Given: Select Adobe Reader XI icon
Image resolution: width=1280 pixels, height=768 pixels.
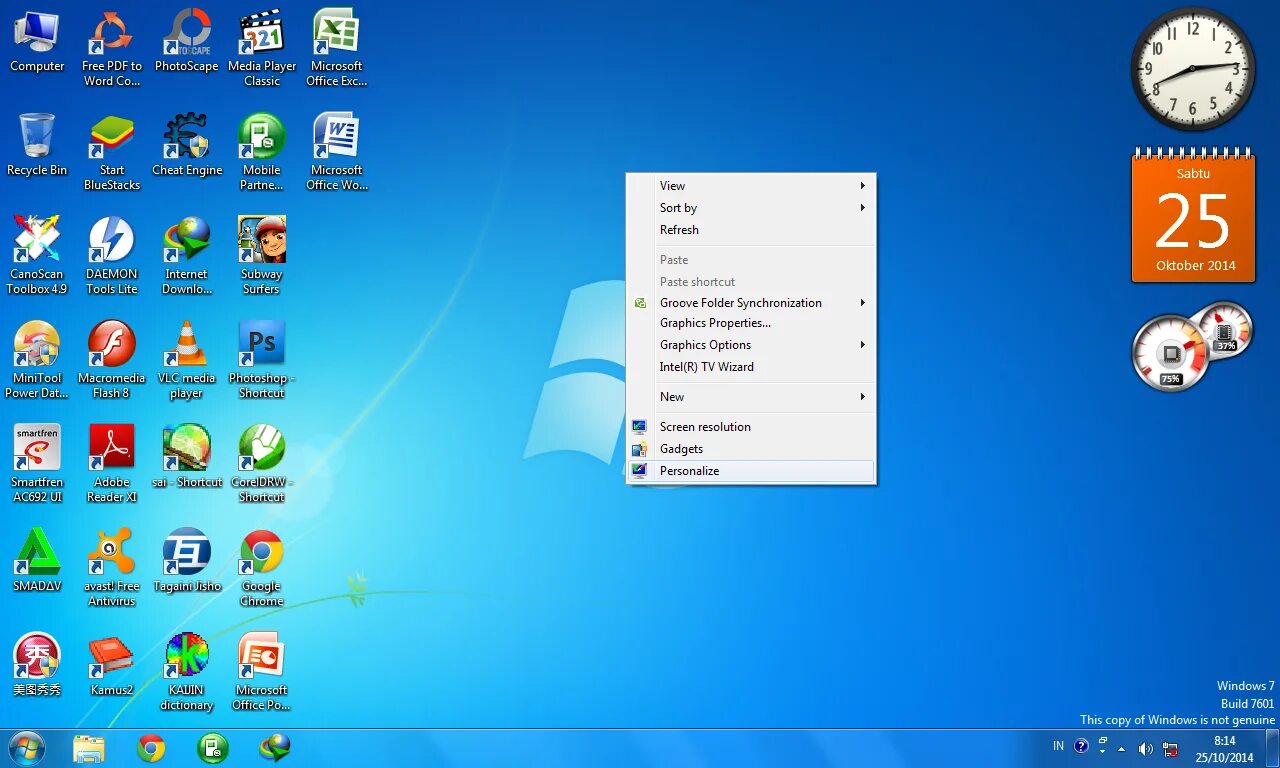Looking at the screenshot, I should [112, 465].
